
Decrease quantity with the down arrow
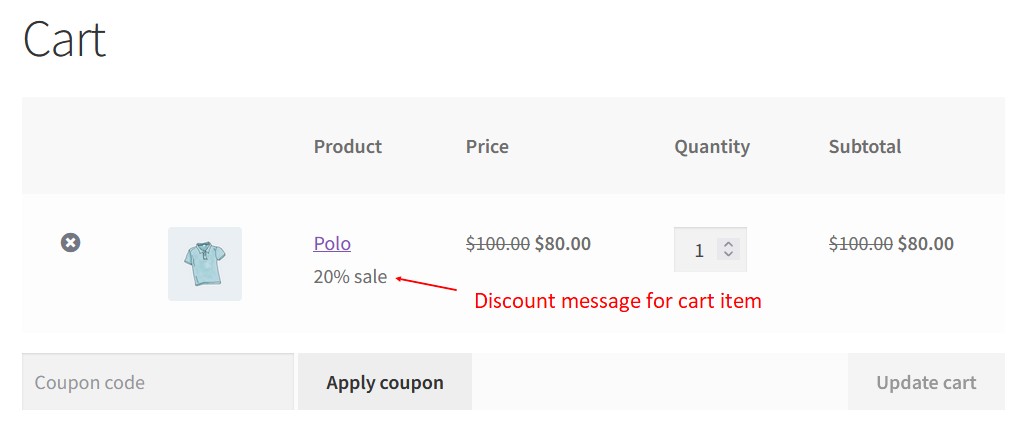click(x=728, y=254)
